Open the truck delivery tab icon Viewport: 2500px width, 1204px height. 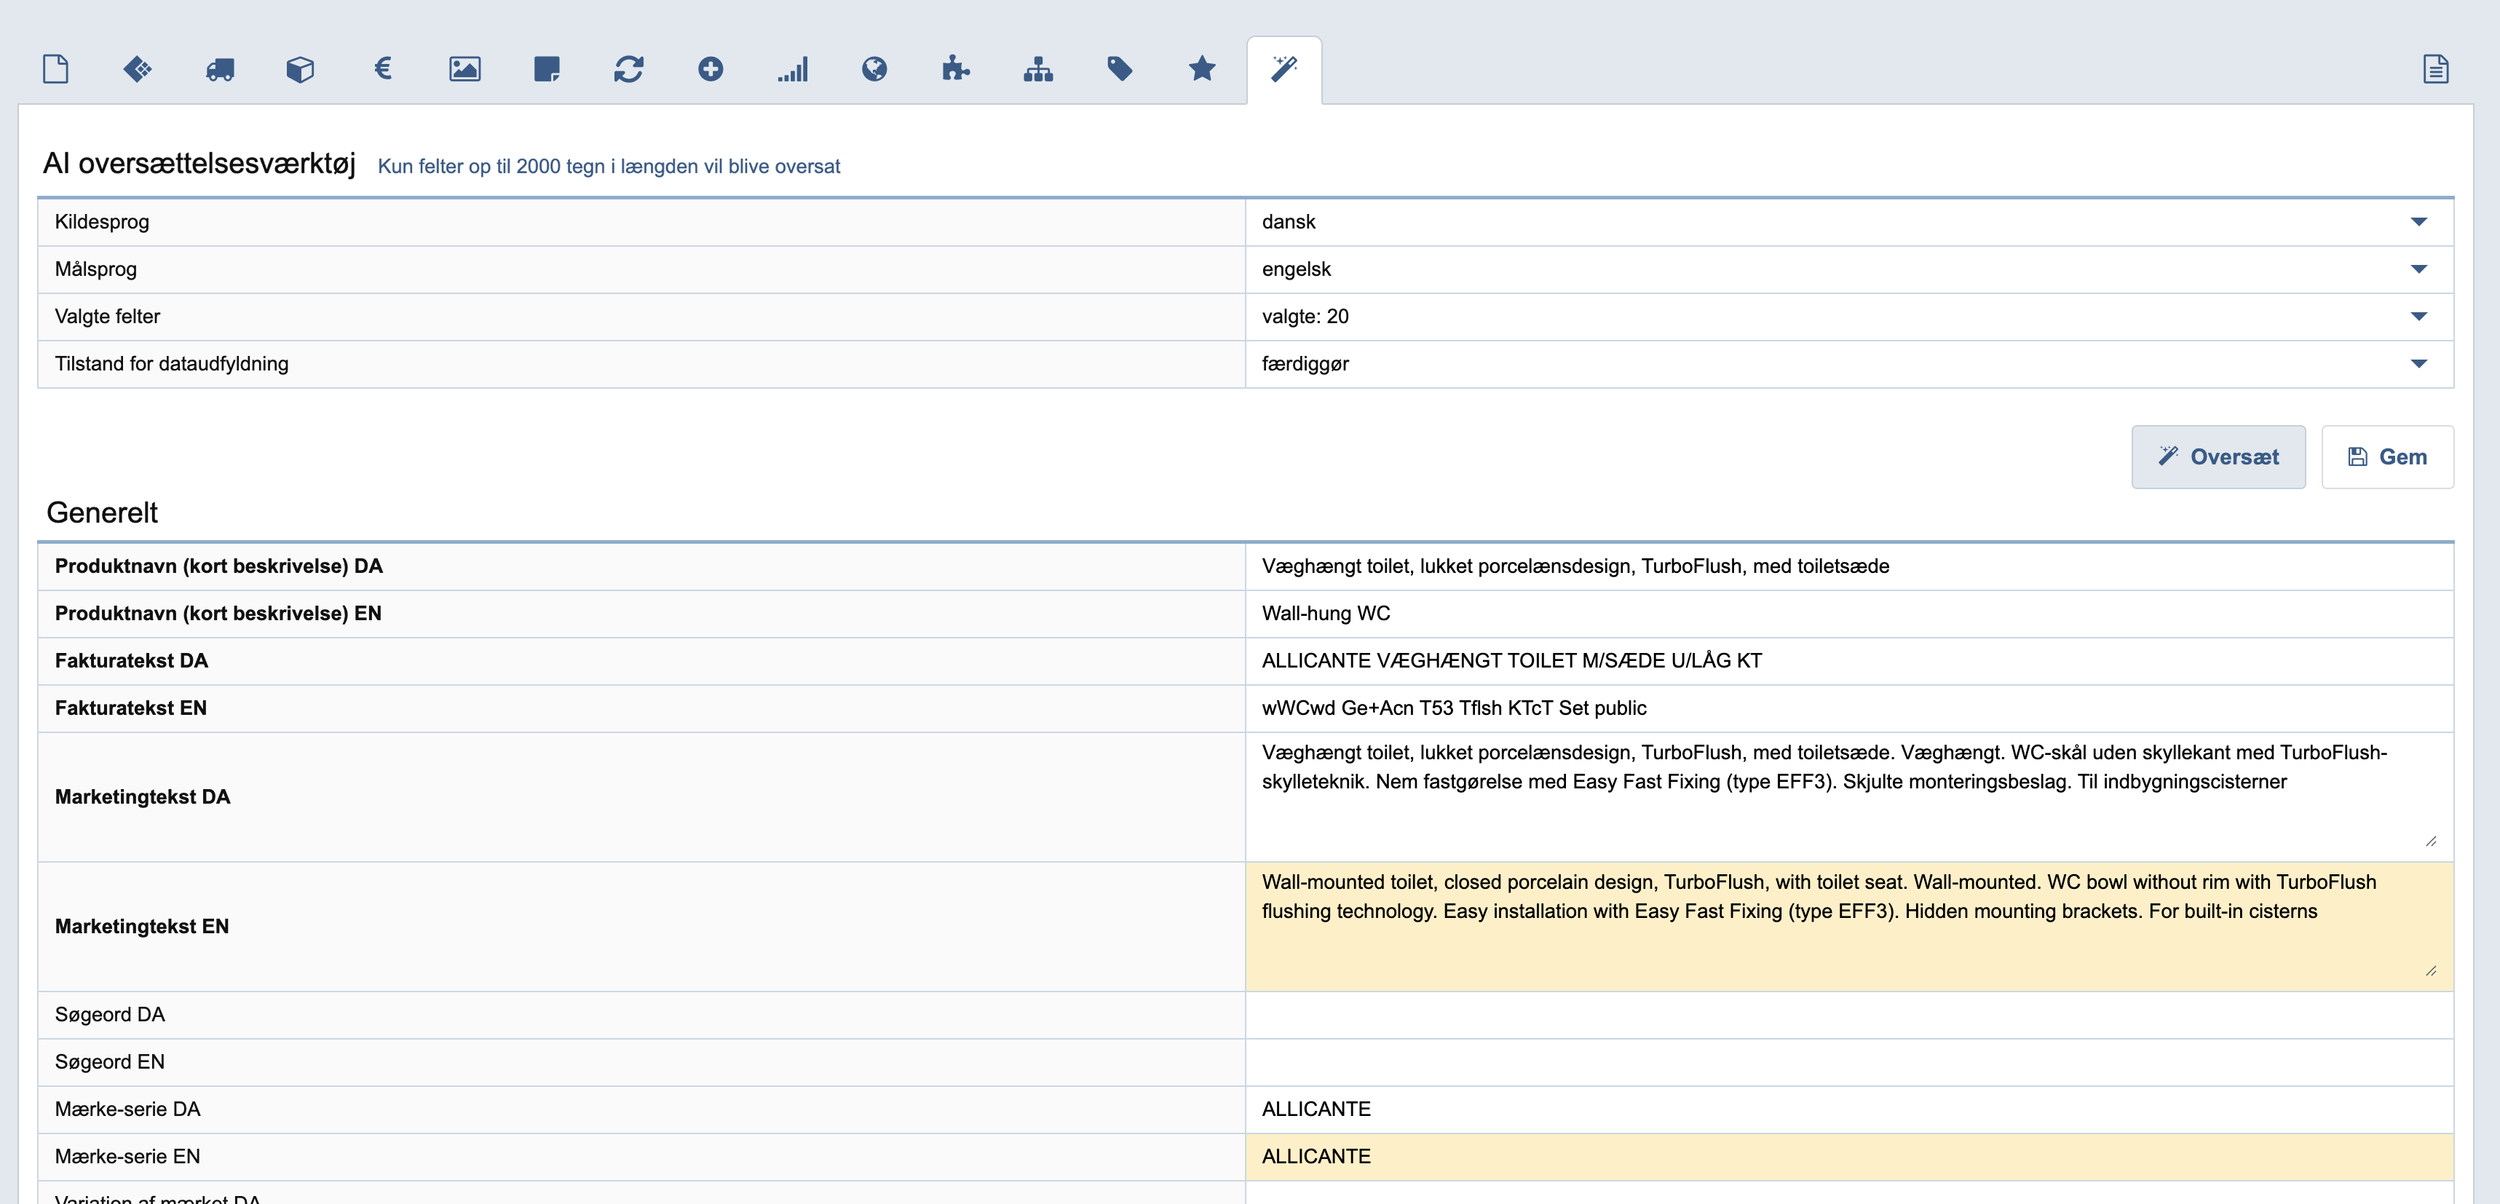click(x=220, y=69)
